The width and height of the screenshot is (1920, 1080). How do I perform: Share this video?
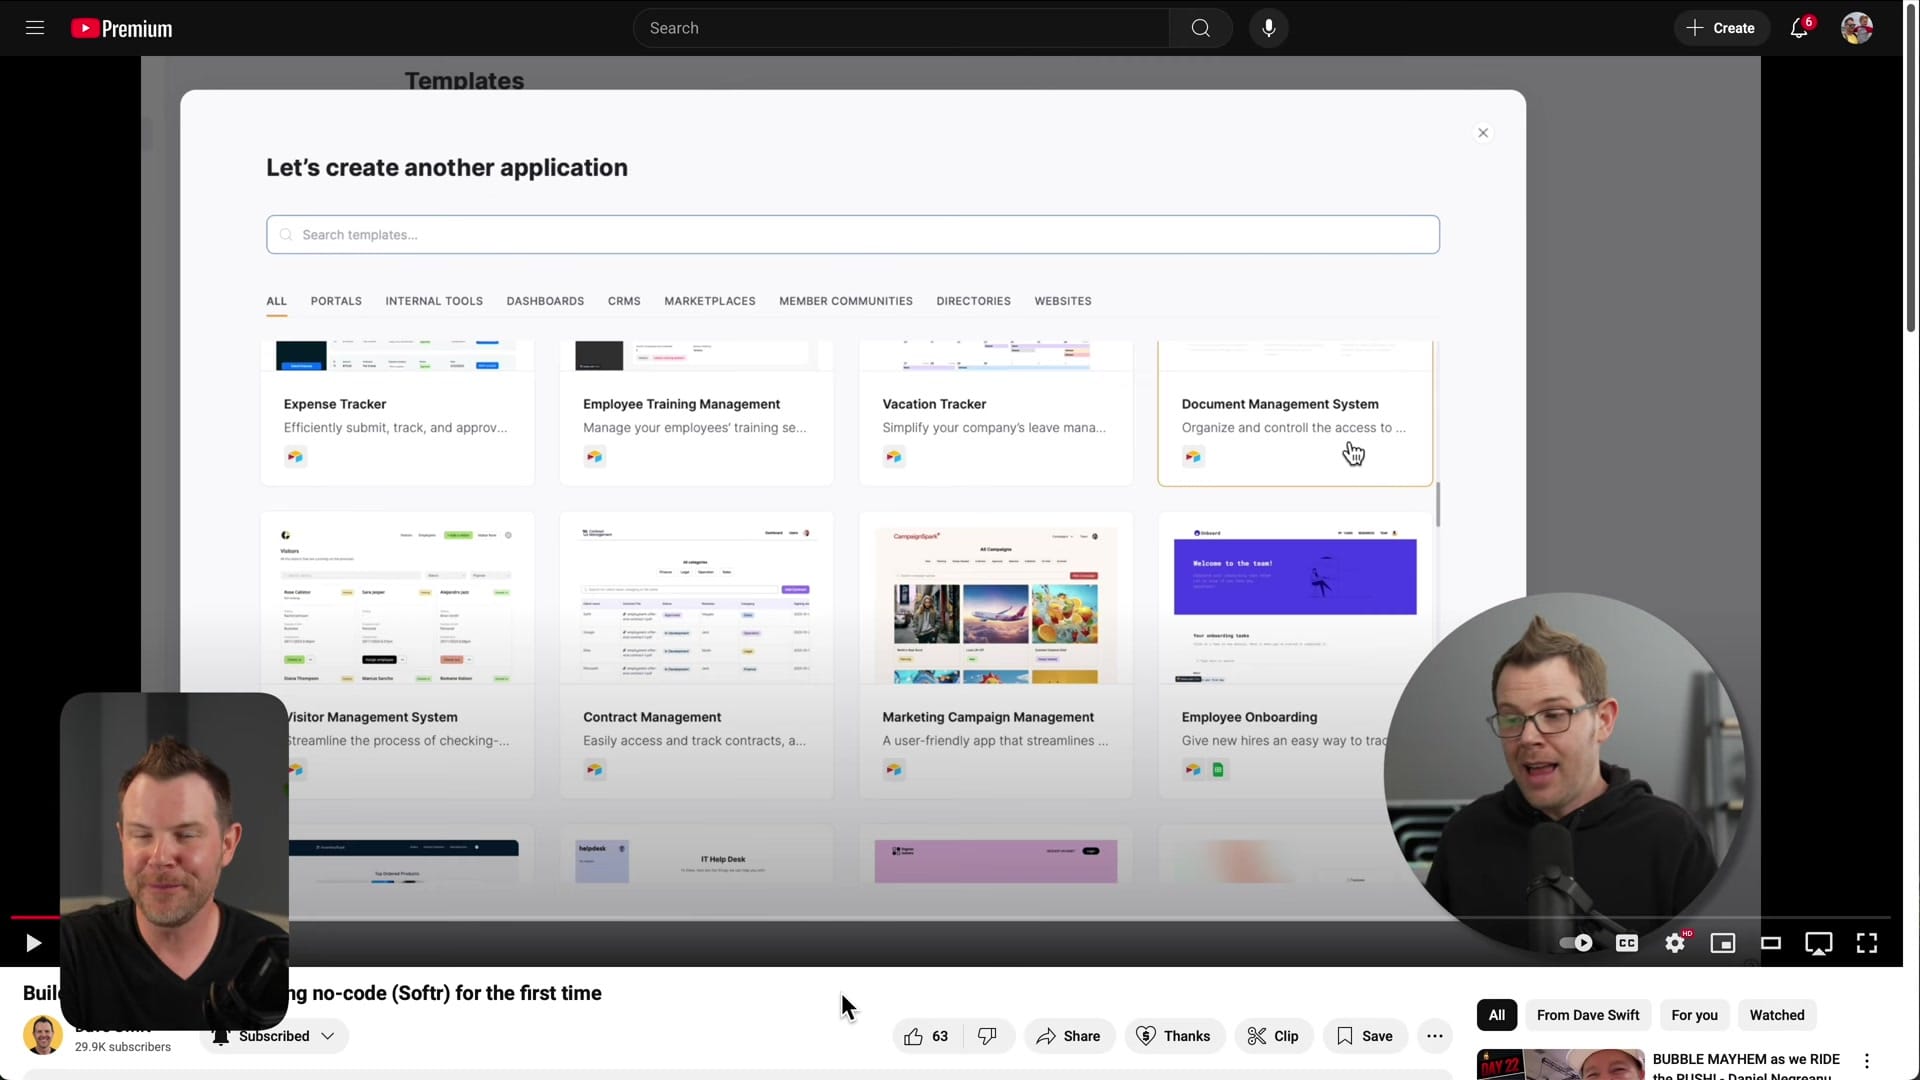click(x=1069, y=1036)
